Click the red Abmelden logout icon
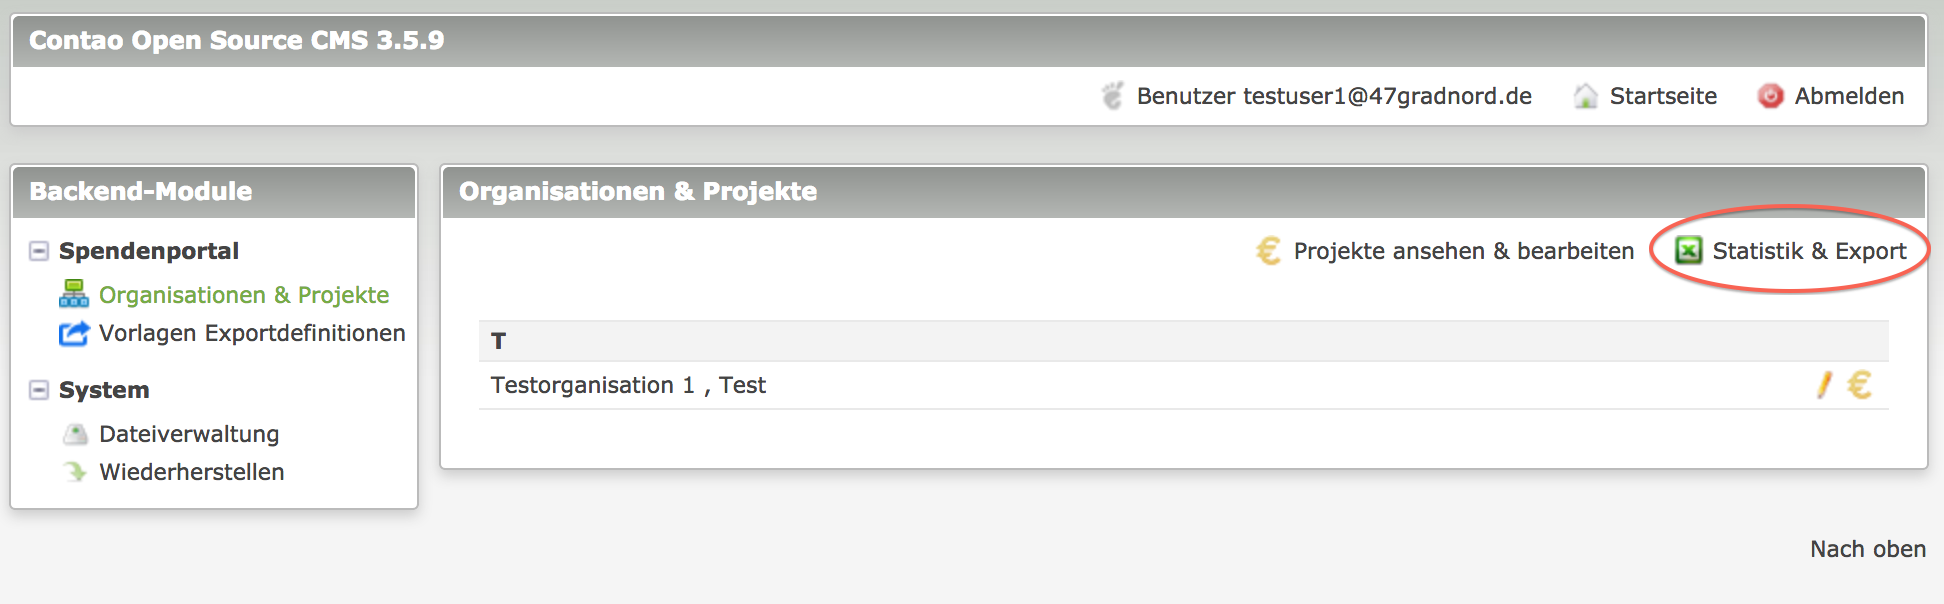This screenshot has height=604, width=1944. [1770, 96]
